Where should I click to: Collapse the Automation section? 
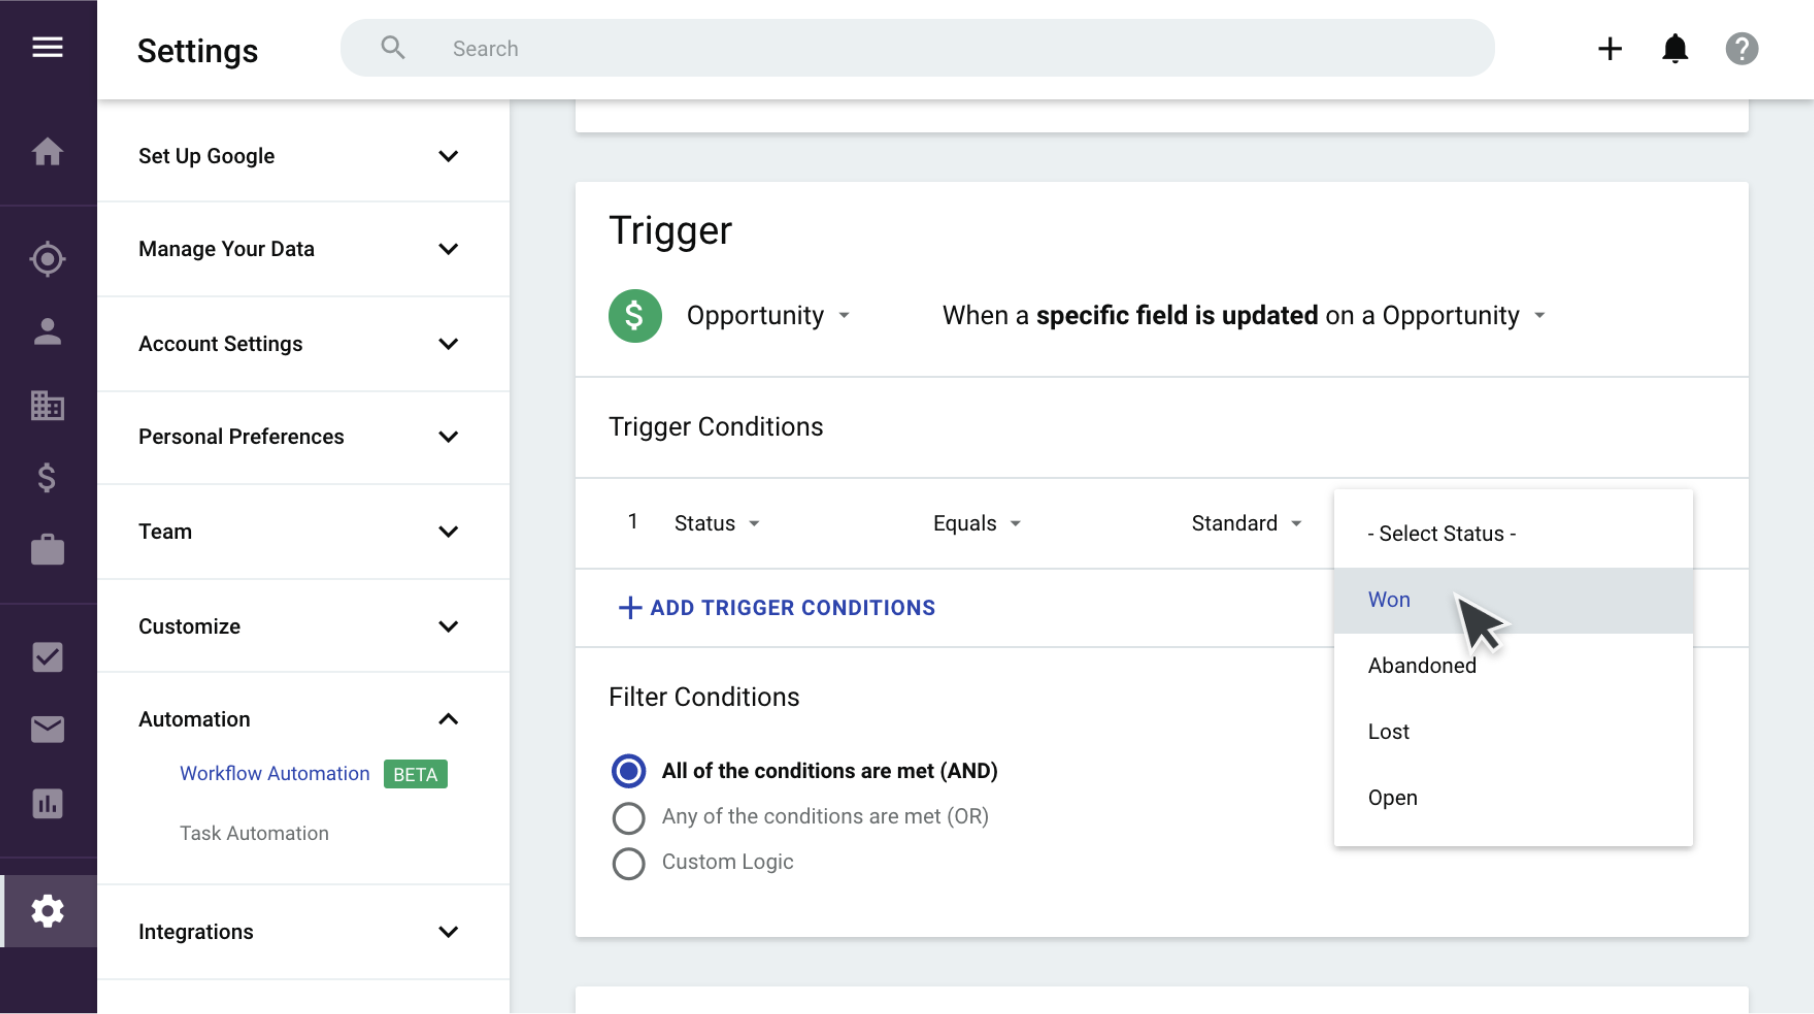click(x=448, y=718)
